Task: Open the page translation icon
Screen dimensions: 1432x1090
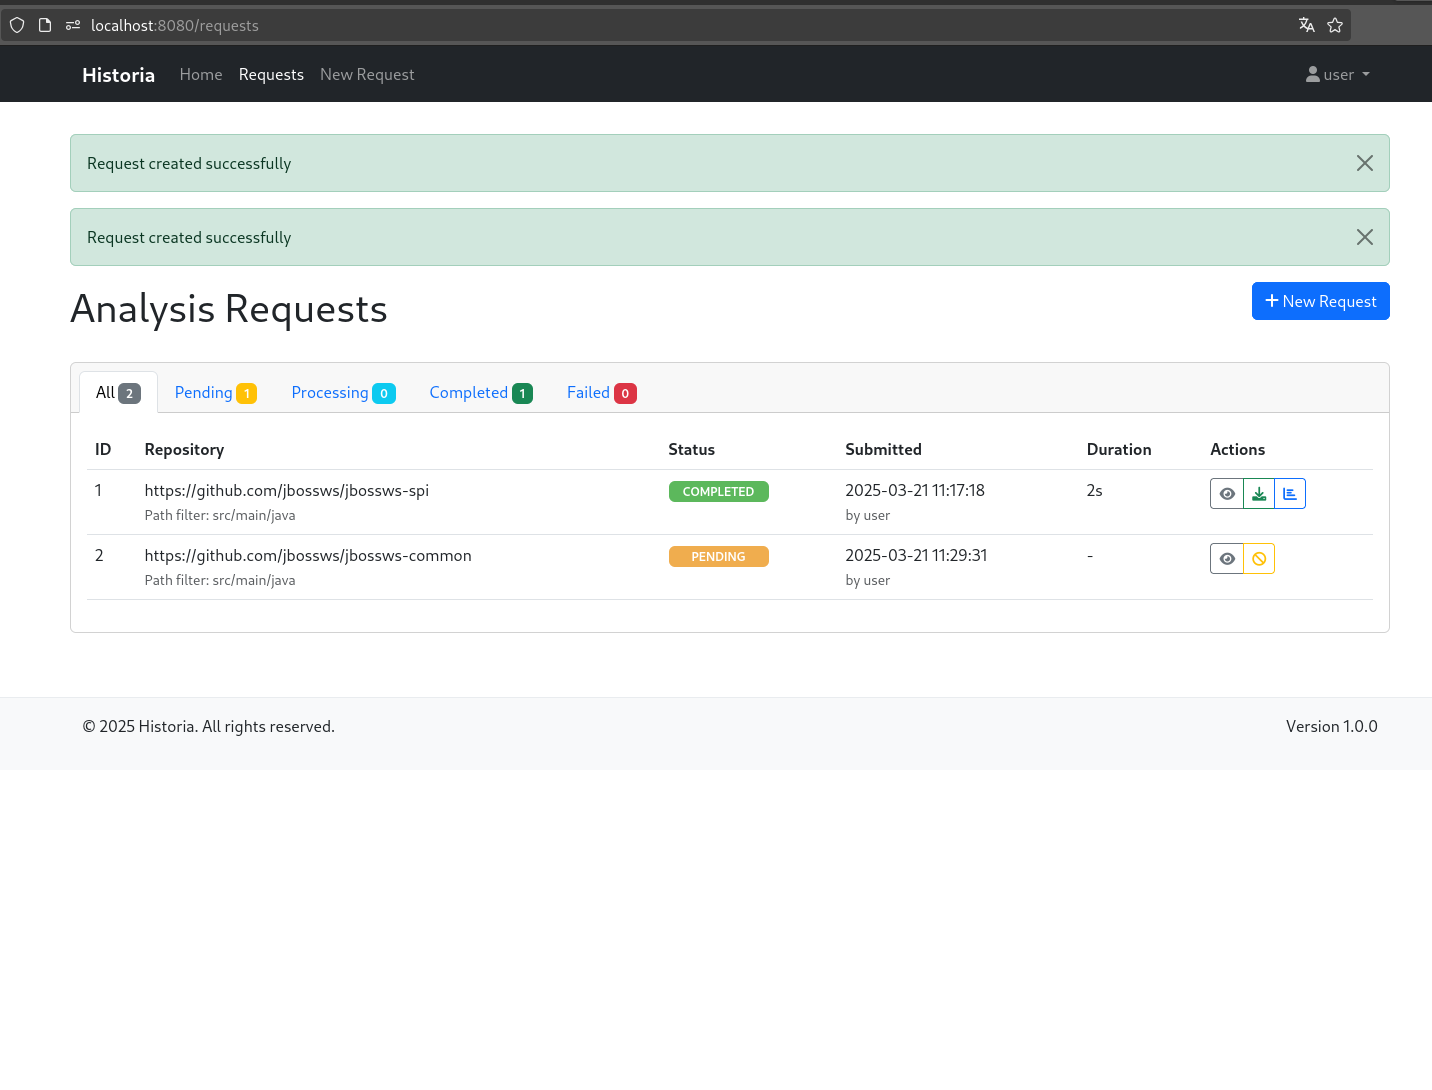Action: 1306,24
